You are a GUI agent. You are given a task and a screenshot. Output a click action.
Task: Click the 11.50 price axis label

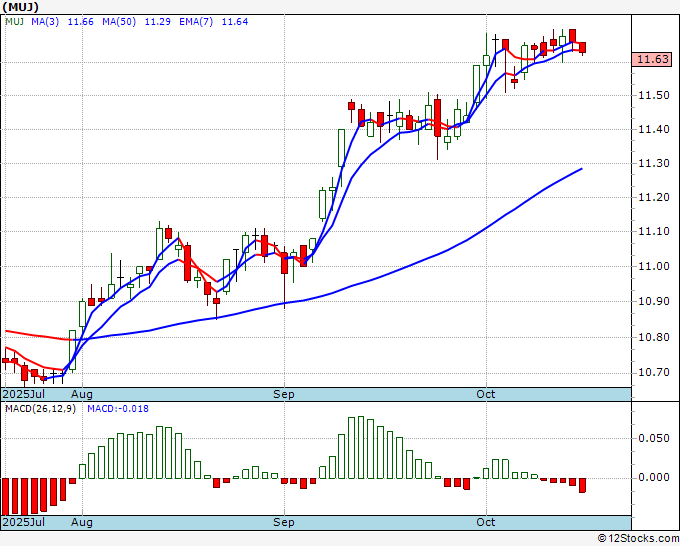coord(654,95)
